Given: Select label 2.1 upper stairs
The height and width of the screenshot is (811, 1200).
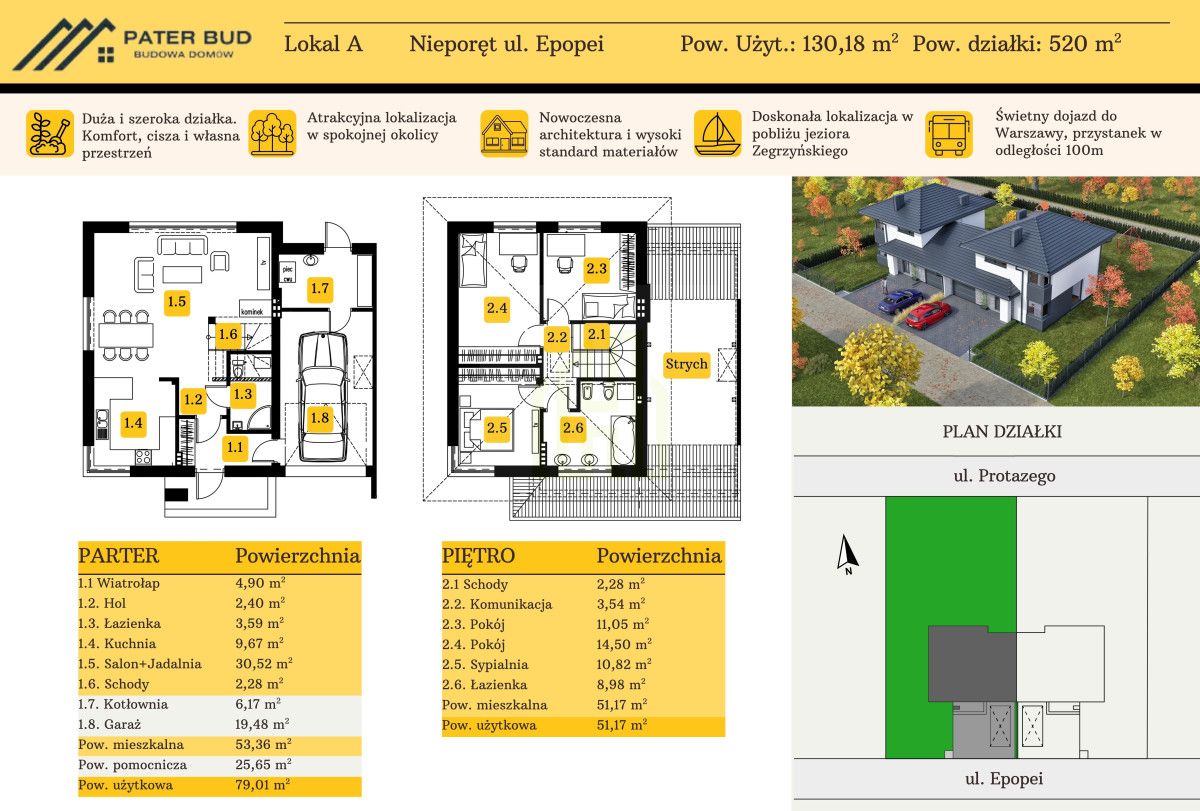Looking at the screenshot, I should coord(597,334).
